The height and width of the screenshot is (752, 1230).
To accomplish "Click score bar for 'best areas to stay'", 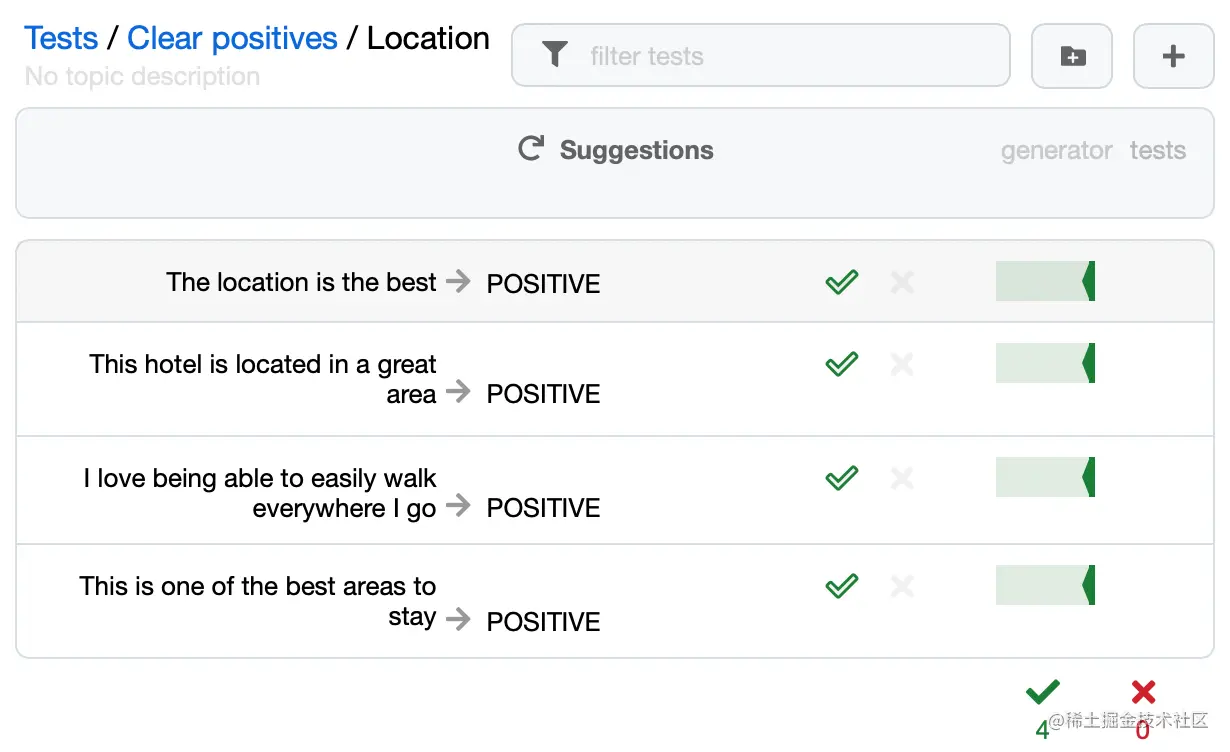I will point(1045,585).
